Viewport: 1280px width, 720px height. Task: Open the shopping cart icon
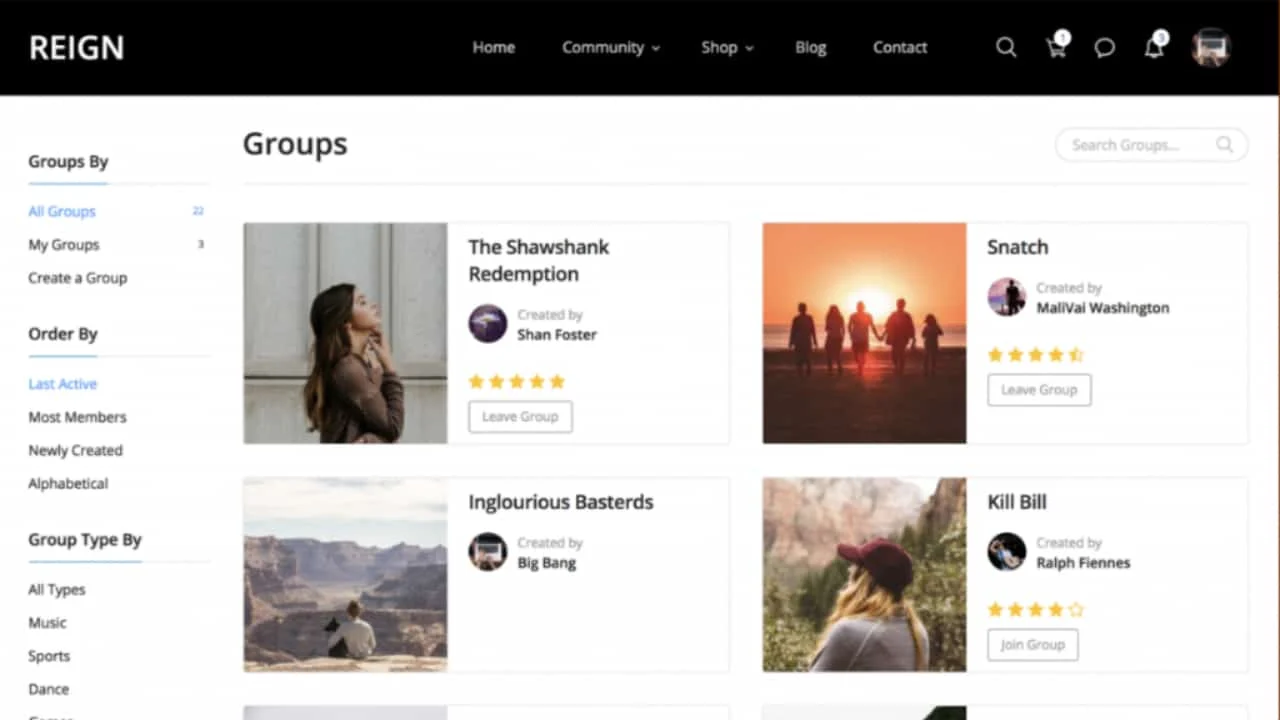point(1056,47)
